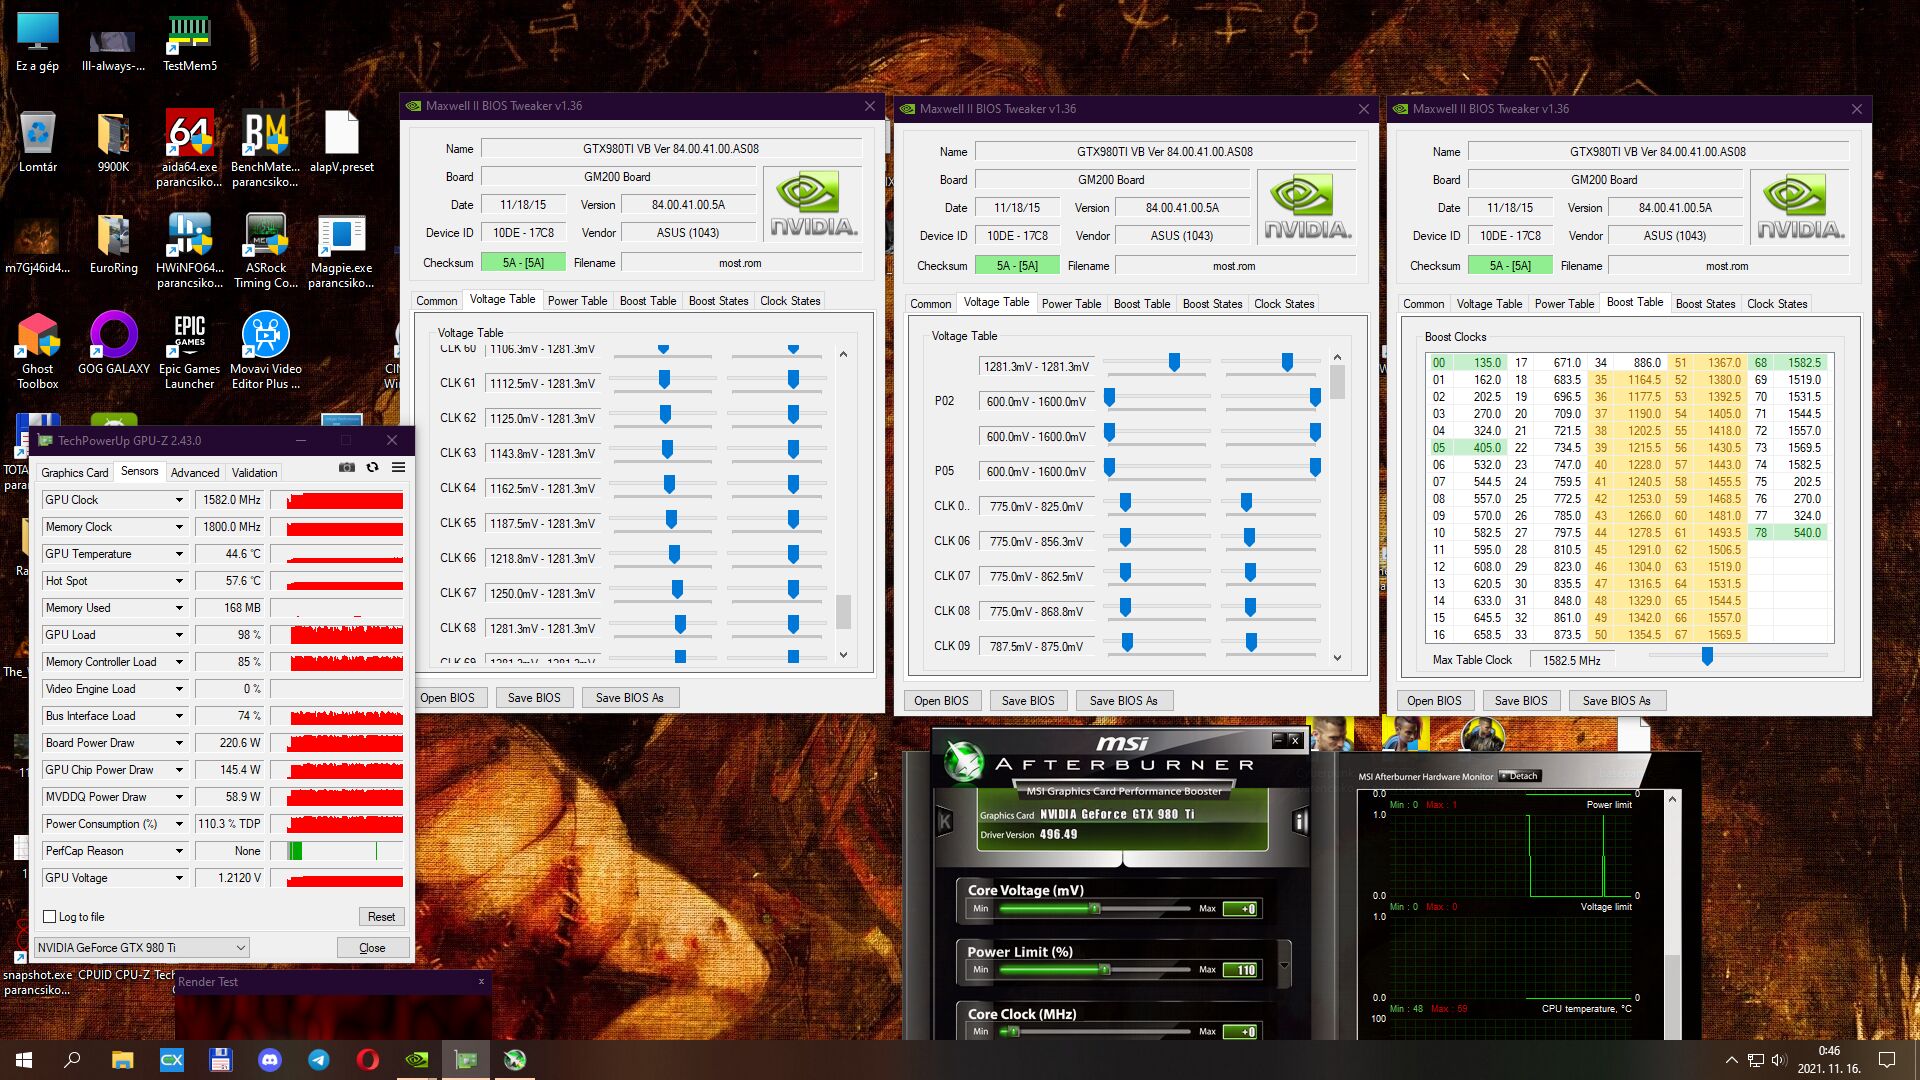Select EuroRing folder icon
The width and height of the screenshot is (1920, 1080).
coord(114,244)
